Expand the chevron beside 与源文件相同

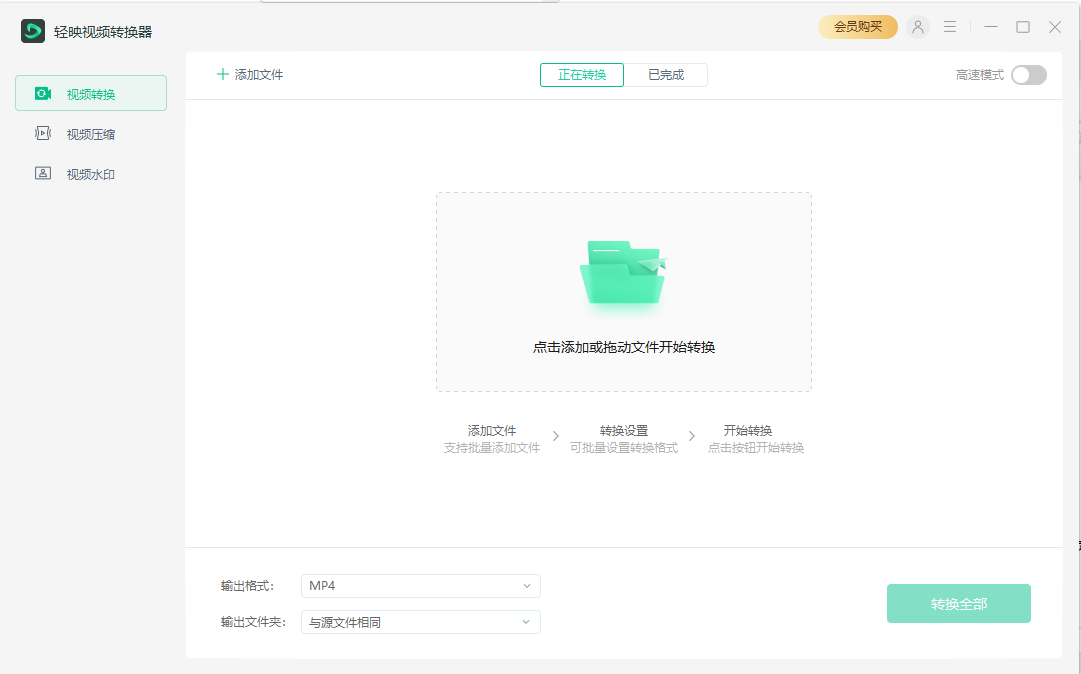point(527,622)
